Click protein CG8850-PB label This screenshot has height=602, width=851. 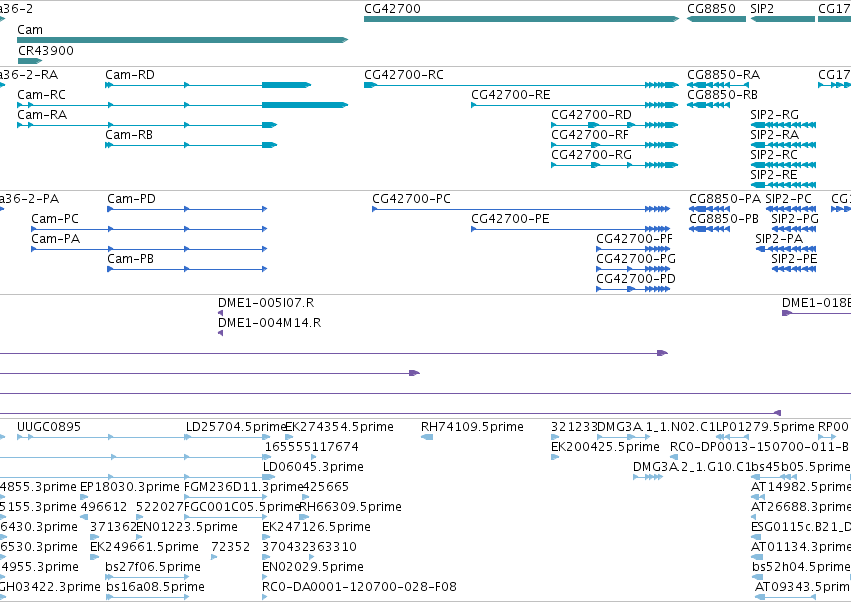724,219
